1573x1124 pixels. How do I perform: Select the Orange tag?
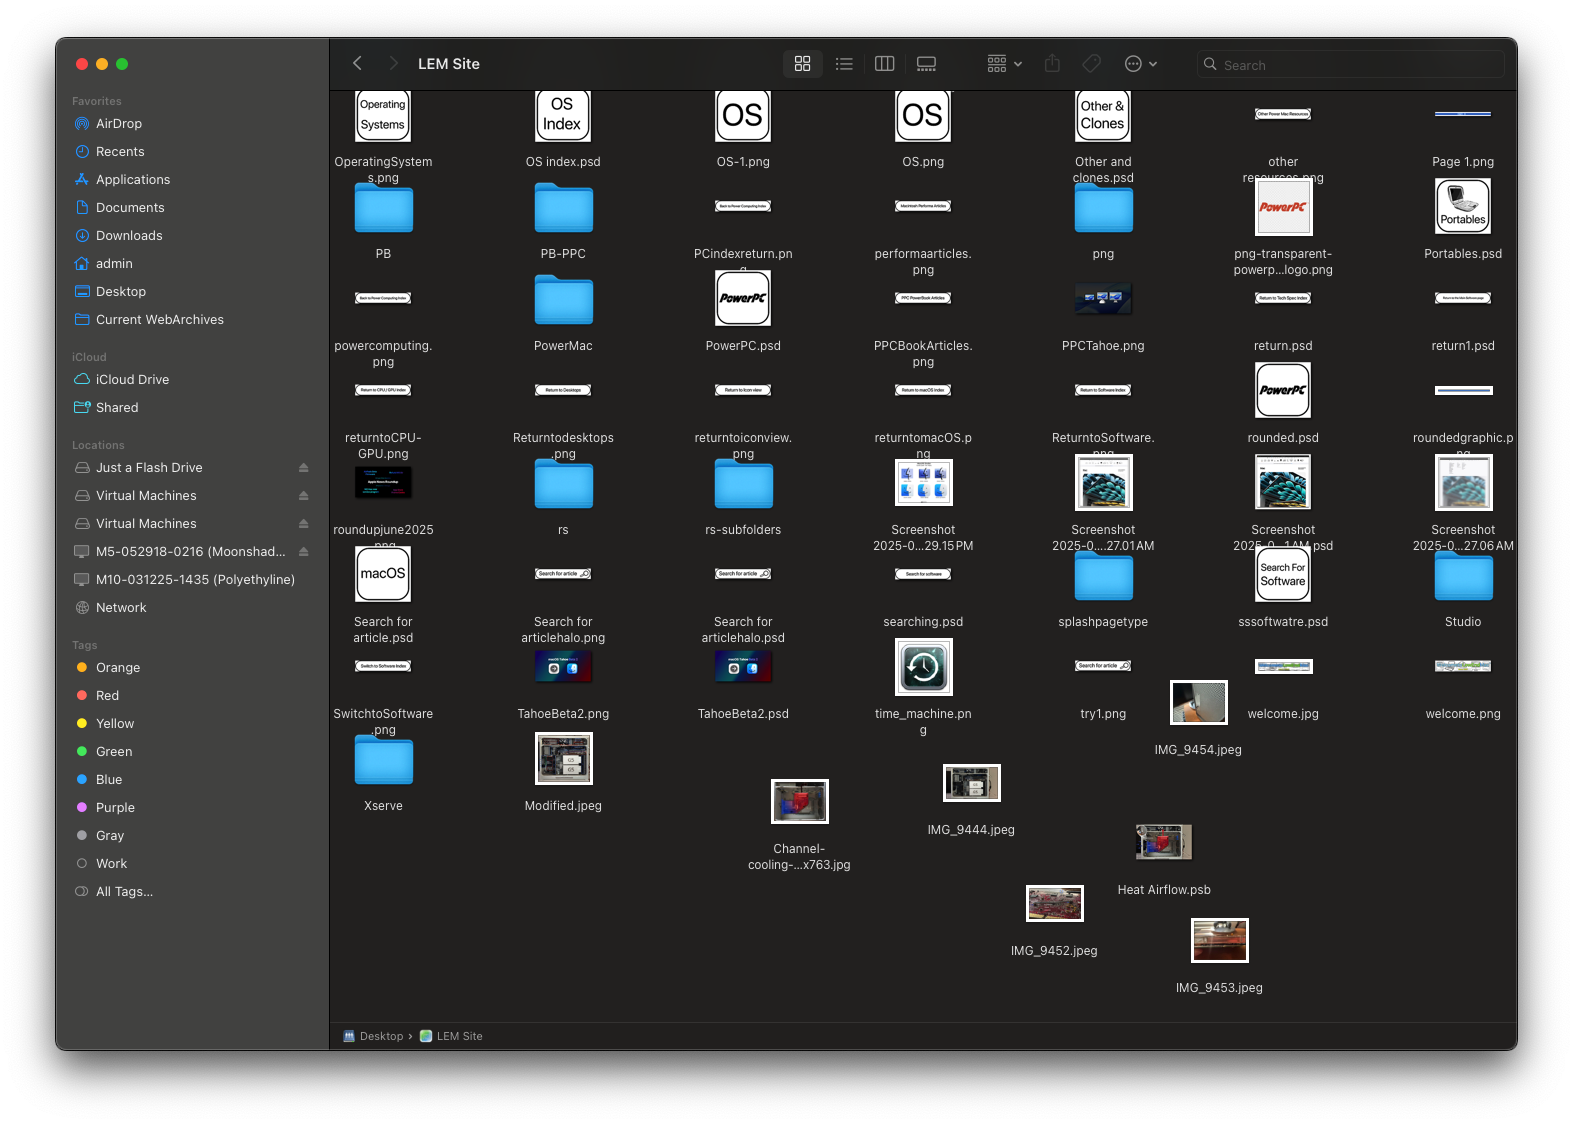tap(117, 668)
